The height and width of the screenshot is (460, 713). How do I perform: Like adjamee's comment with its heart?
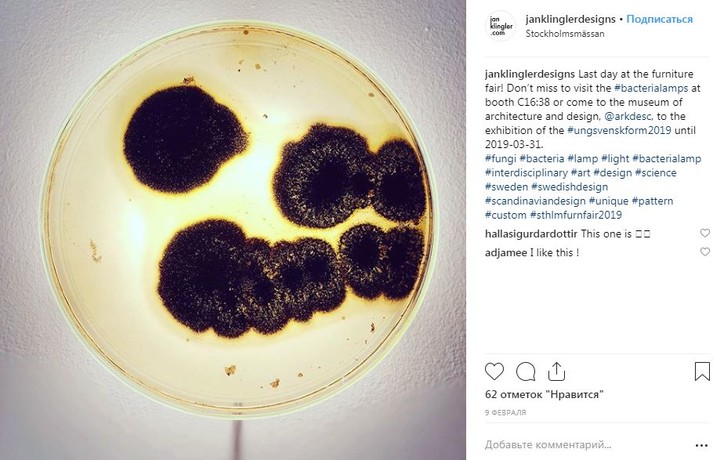704,251
